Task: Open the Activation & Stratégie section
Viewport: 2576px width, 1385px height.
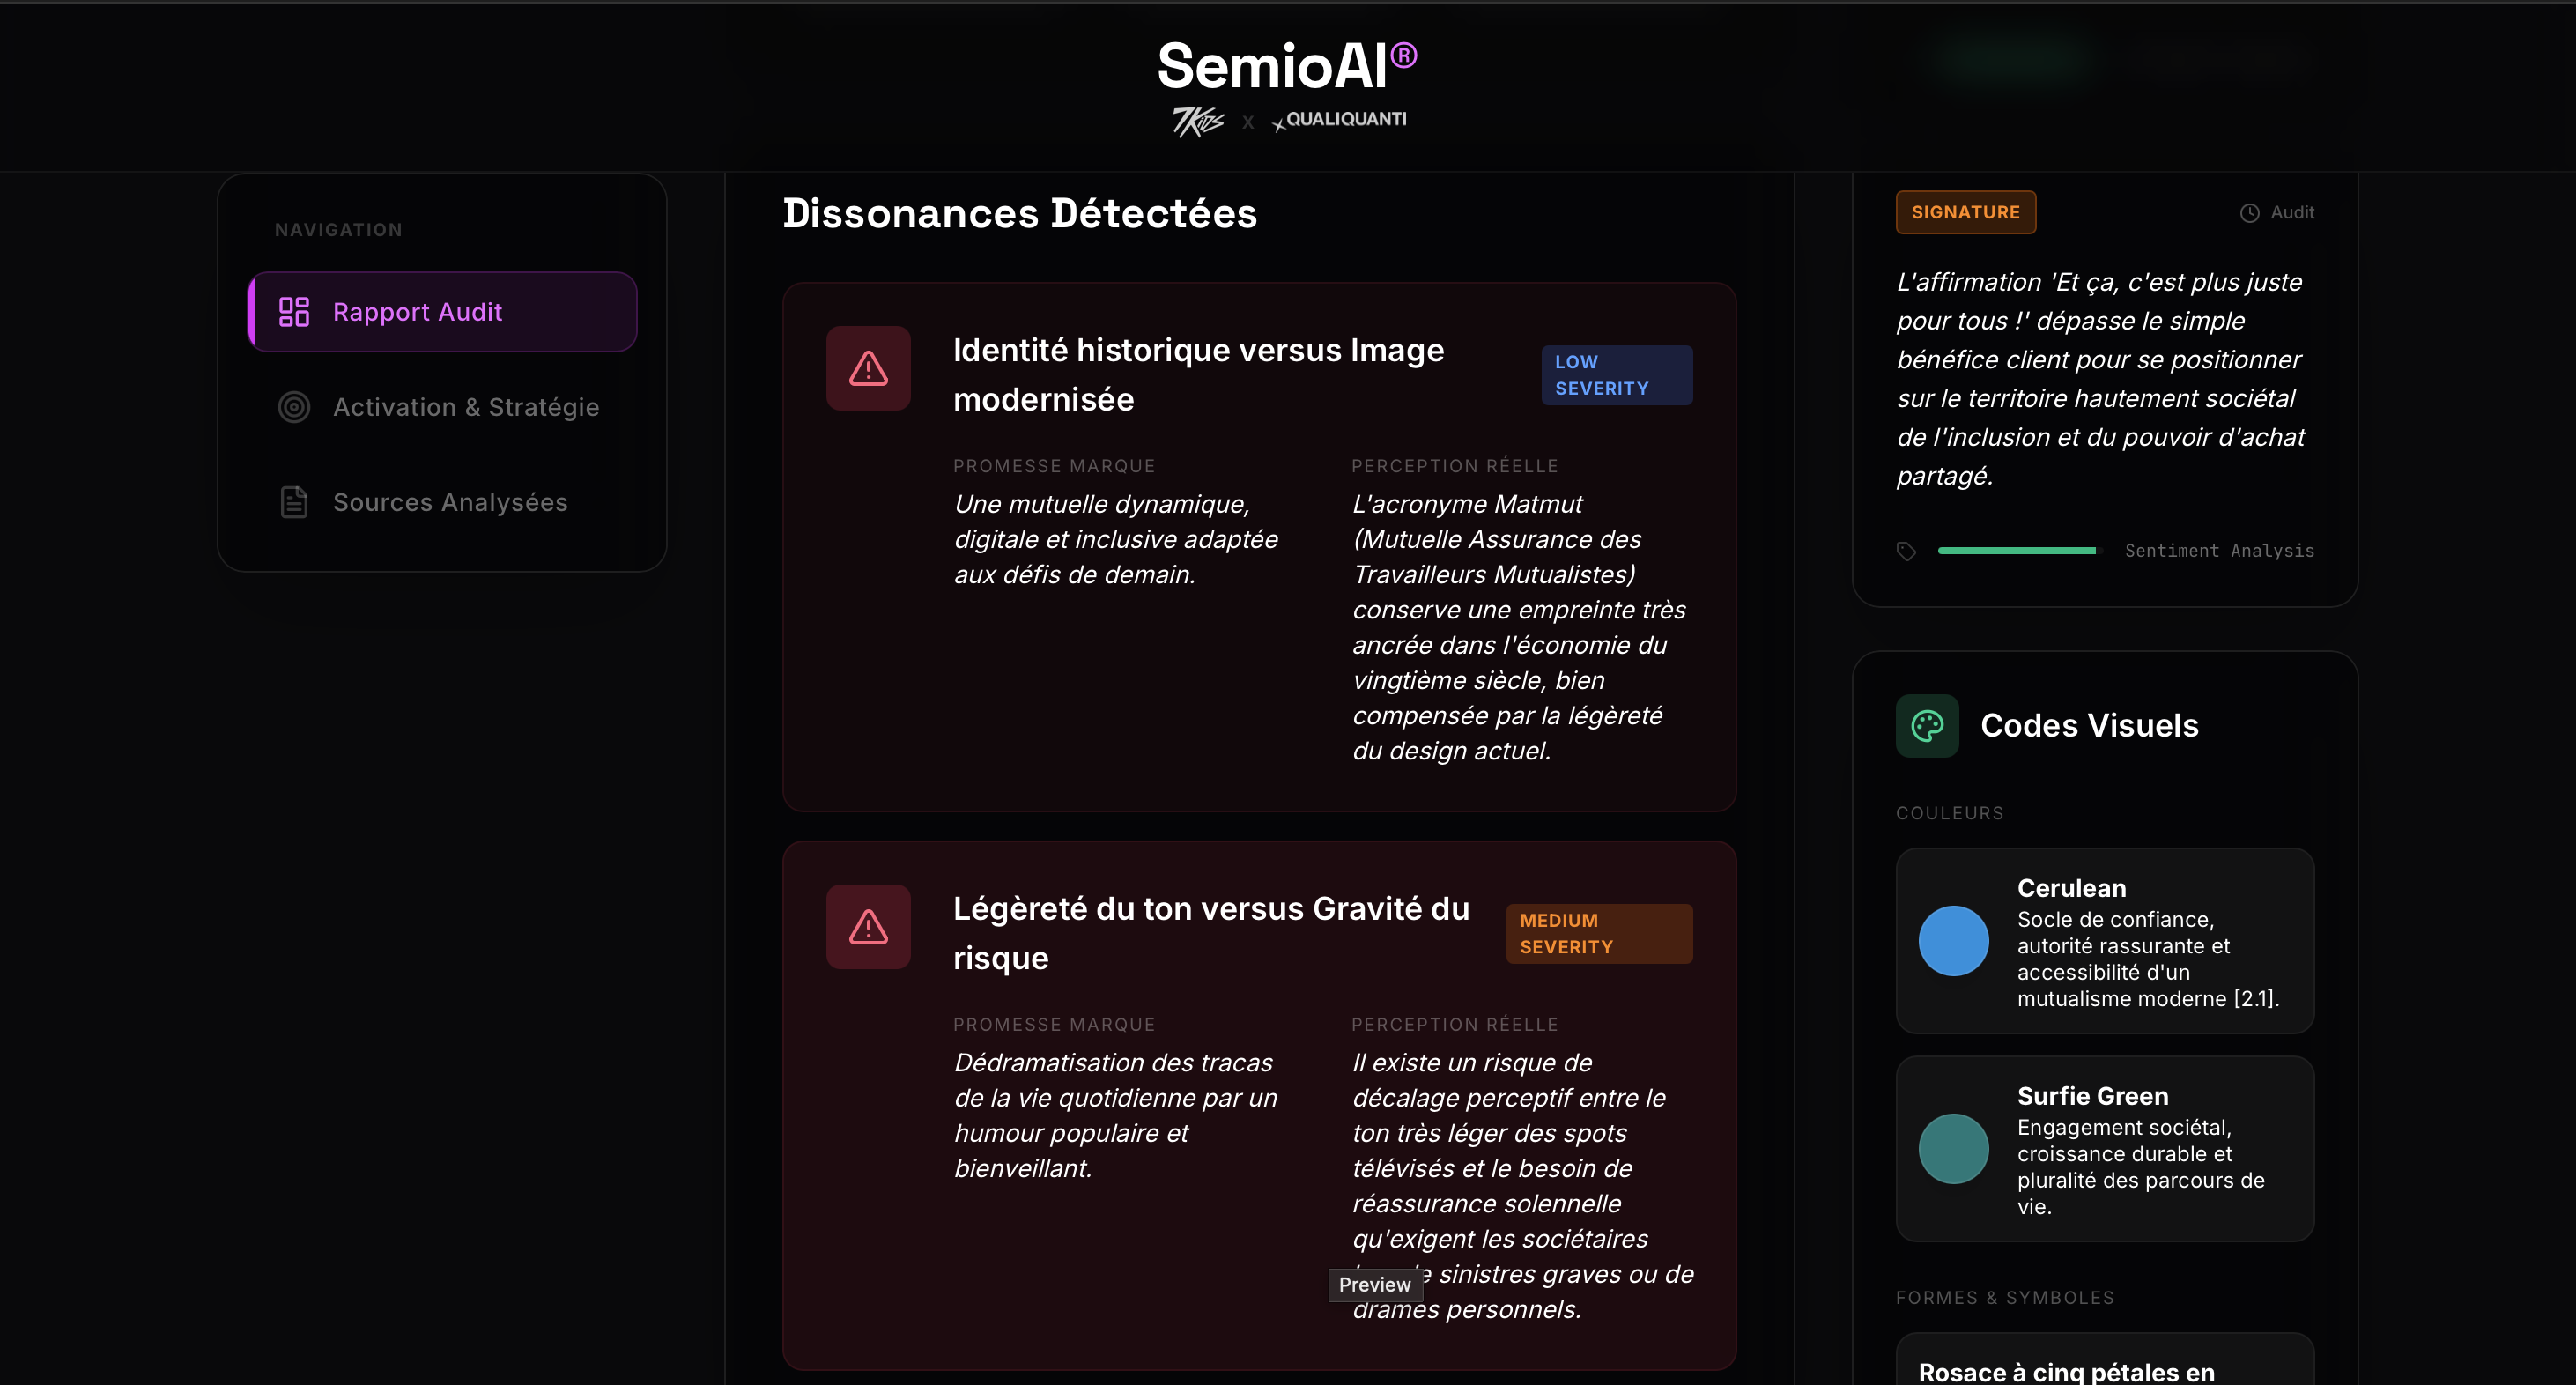Action: click(465, 407)
